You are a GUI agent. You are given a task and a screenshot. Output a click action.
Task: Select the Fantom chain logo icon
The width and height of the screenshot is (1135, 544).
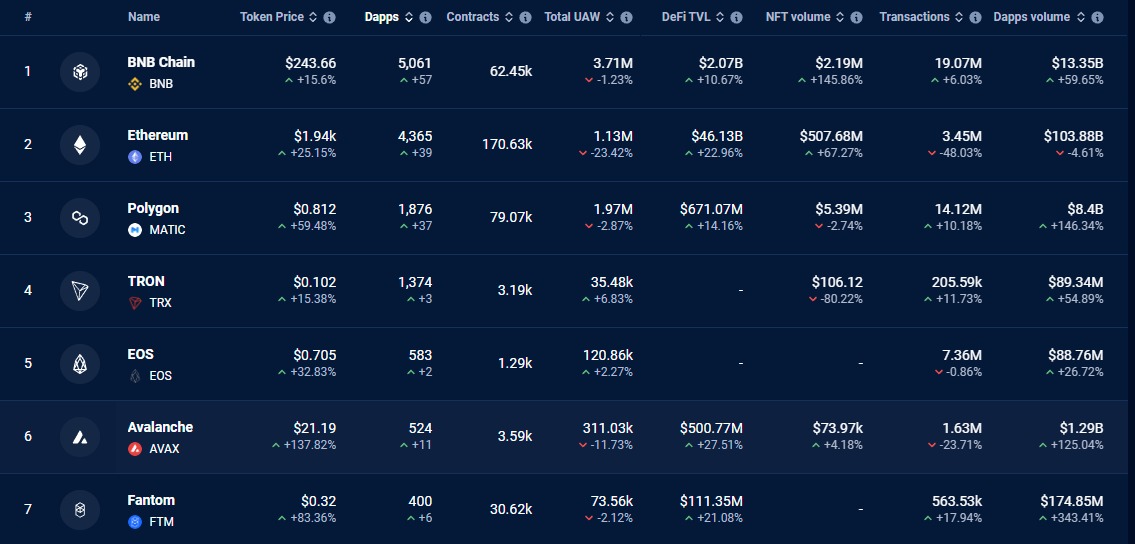[x=80, y=510]
